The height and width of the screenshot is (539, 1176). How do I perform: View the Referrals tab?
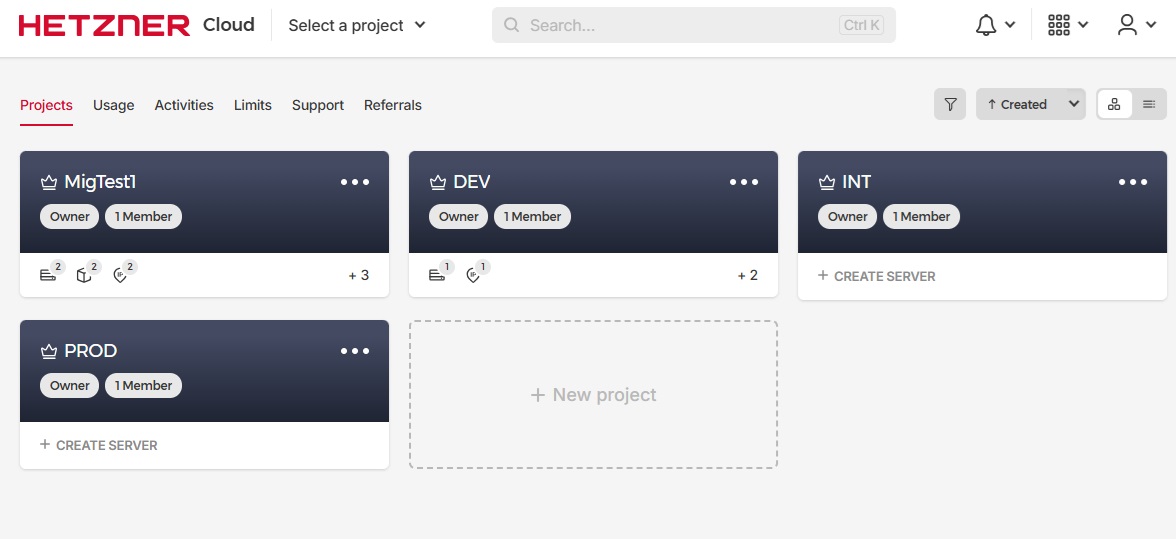click(x=393, y=105)
